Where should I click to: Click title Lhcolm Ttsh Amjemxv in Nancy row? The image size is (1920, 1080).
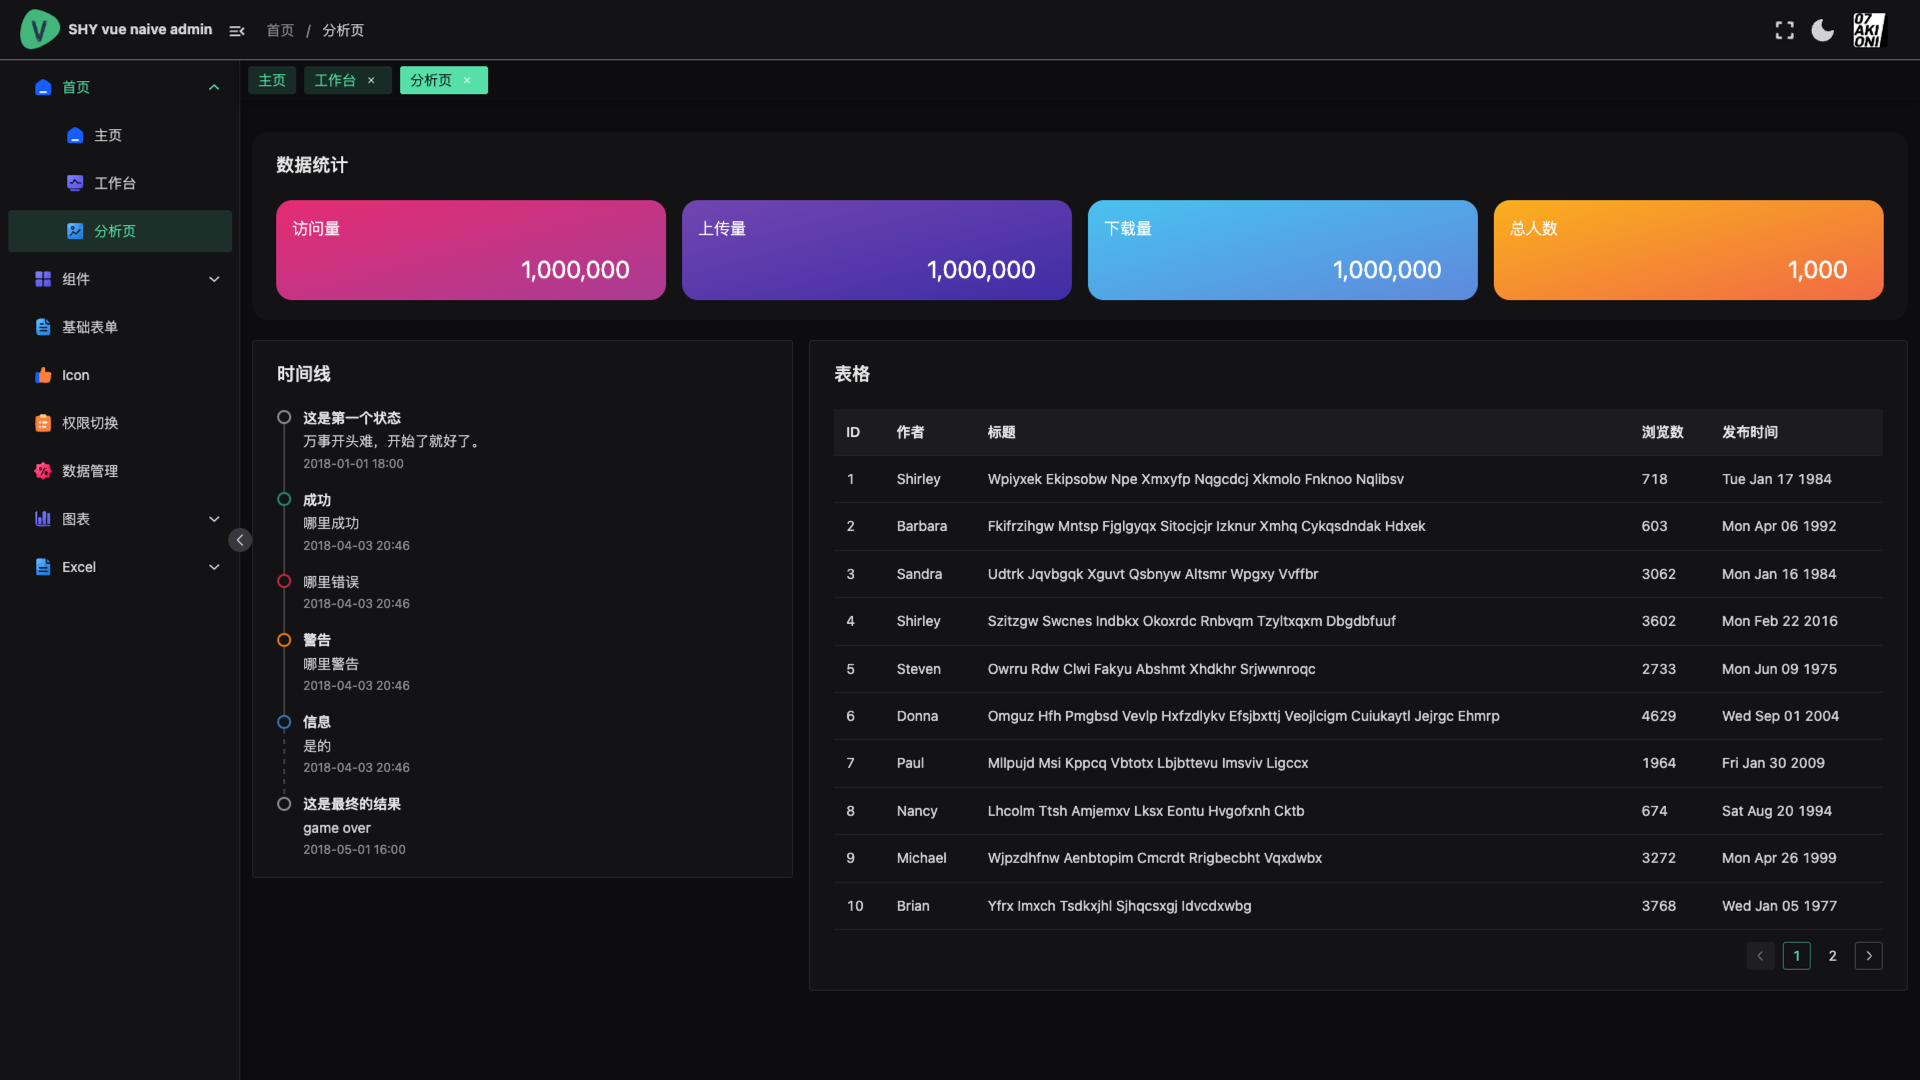(x=1145, y=811)
